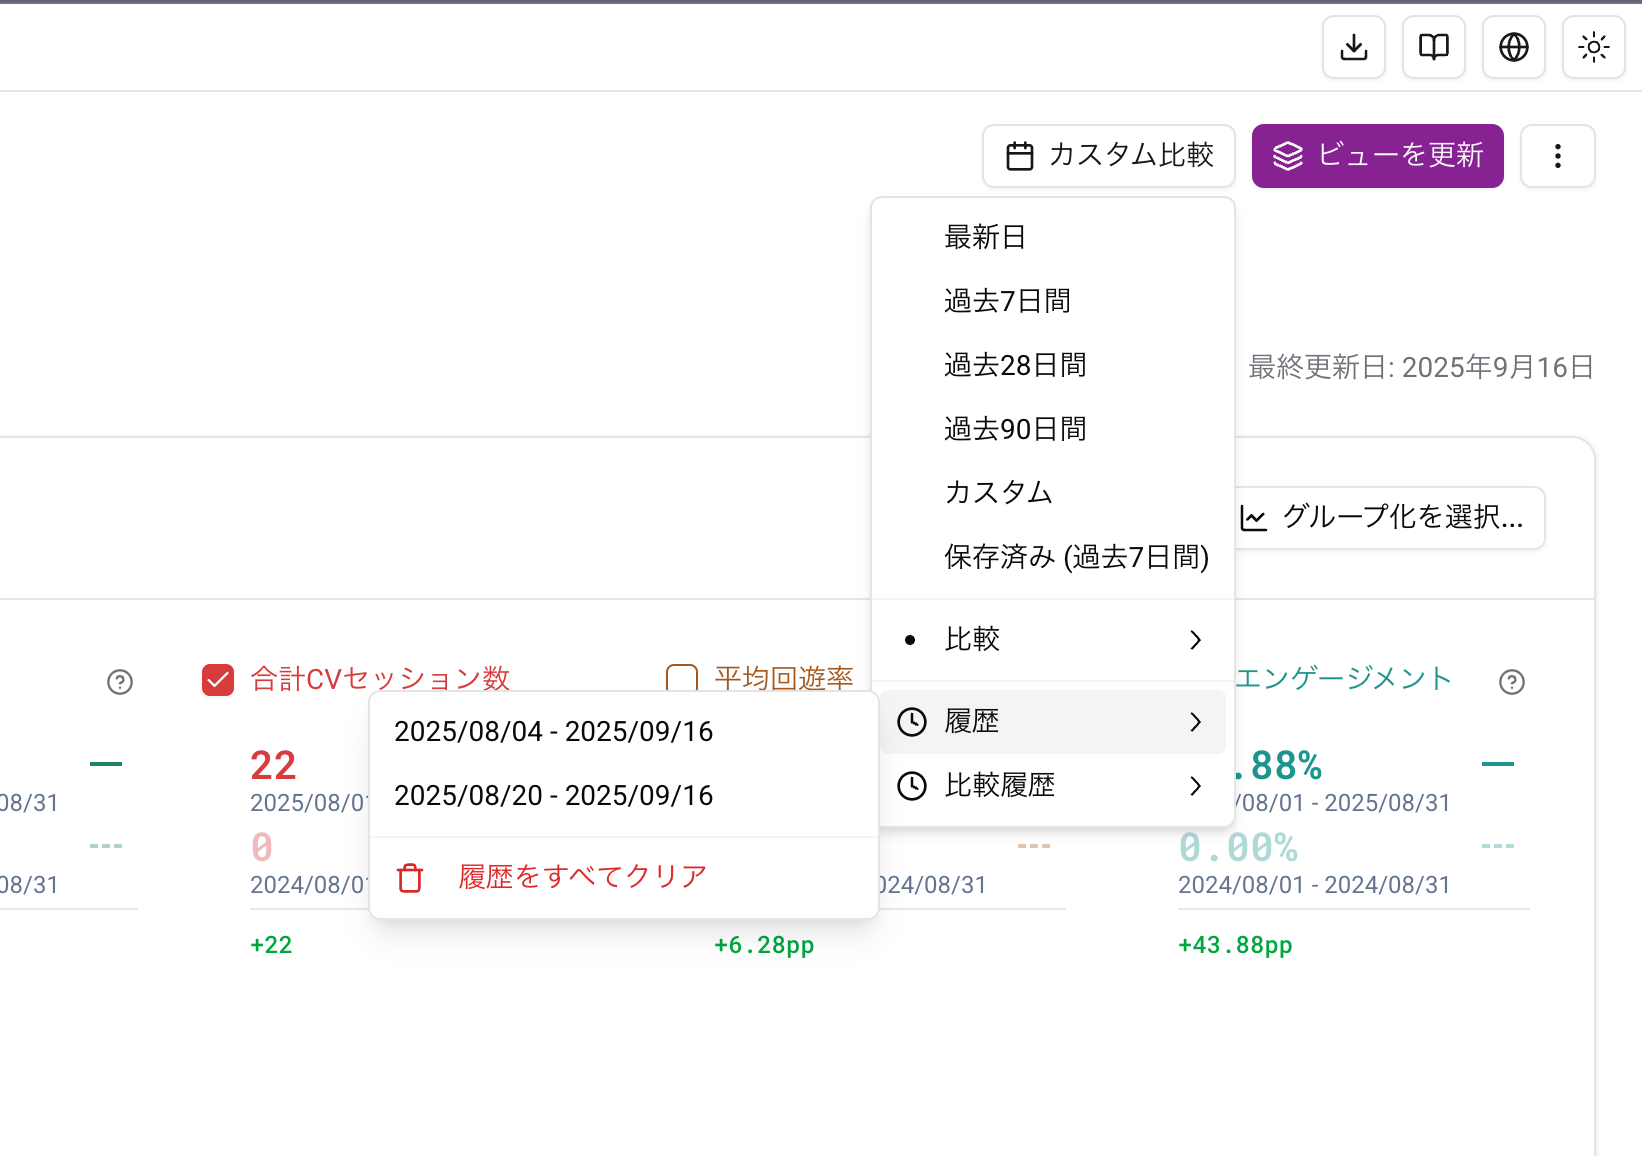This screenshot has width=1642, height=1156.
Task: Click the help question mark near エンゲージメント
Action: (x=1512, y=682)
